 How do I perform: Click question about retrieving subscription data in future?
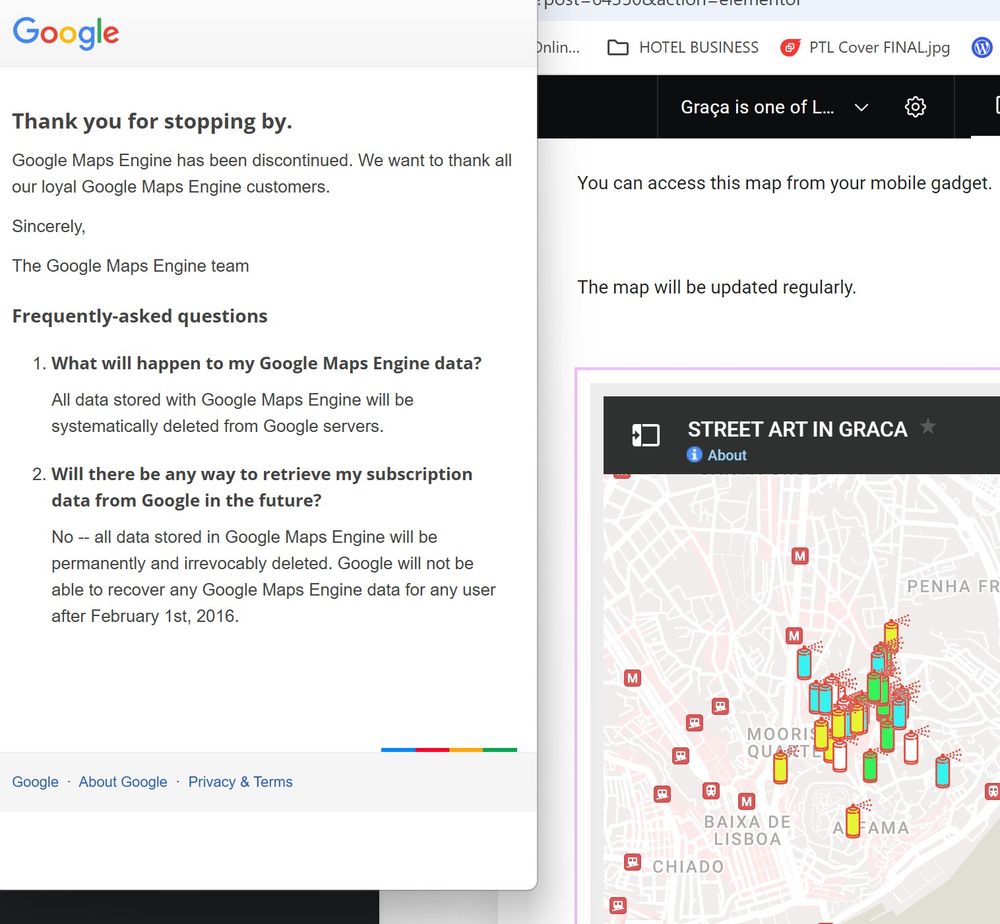click(x=262, y=487)
